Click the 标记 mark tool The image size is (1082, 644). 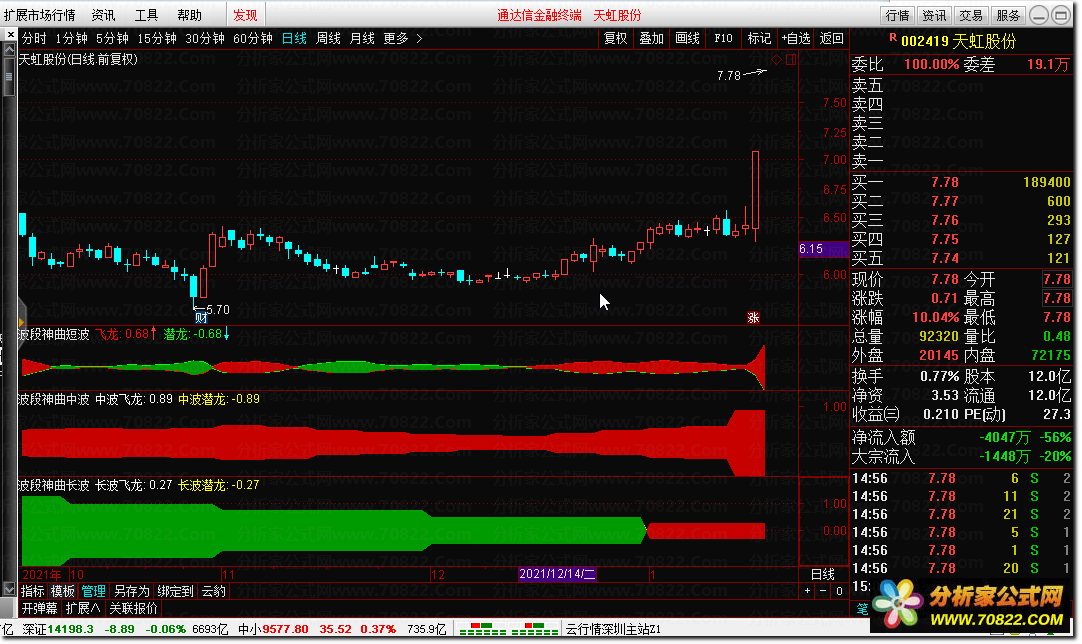(759, 39)
